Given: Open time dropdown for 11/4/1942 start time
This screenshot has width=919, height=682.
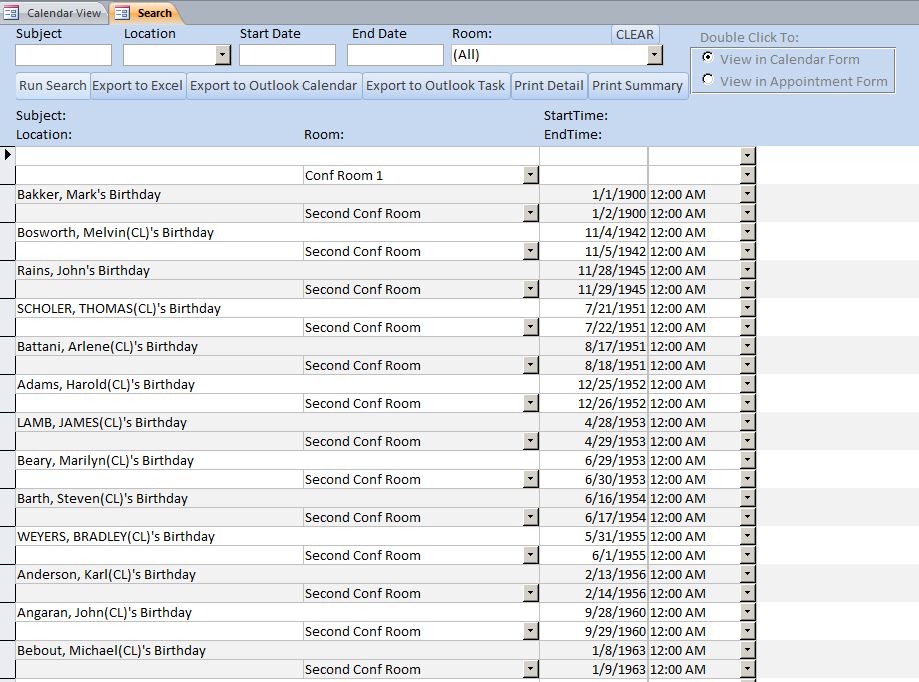Looking at the screenshot, I should click(747, 232).
